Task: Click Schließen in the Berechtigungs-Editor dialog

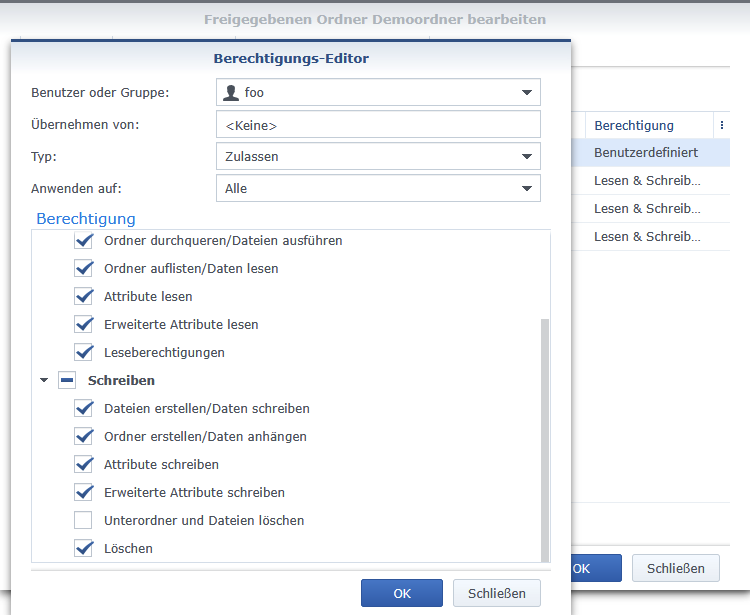Action: pos(496,593)
